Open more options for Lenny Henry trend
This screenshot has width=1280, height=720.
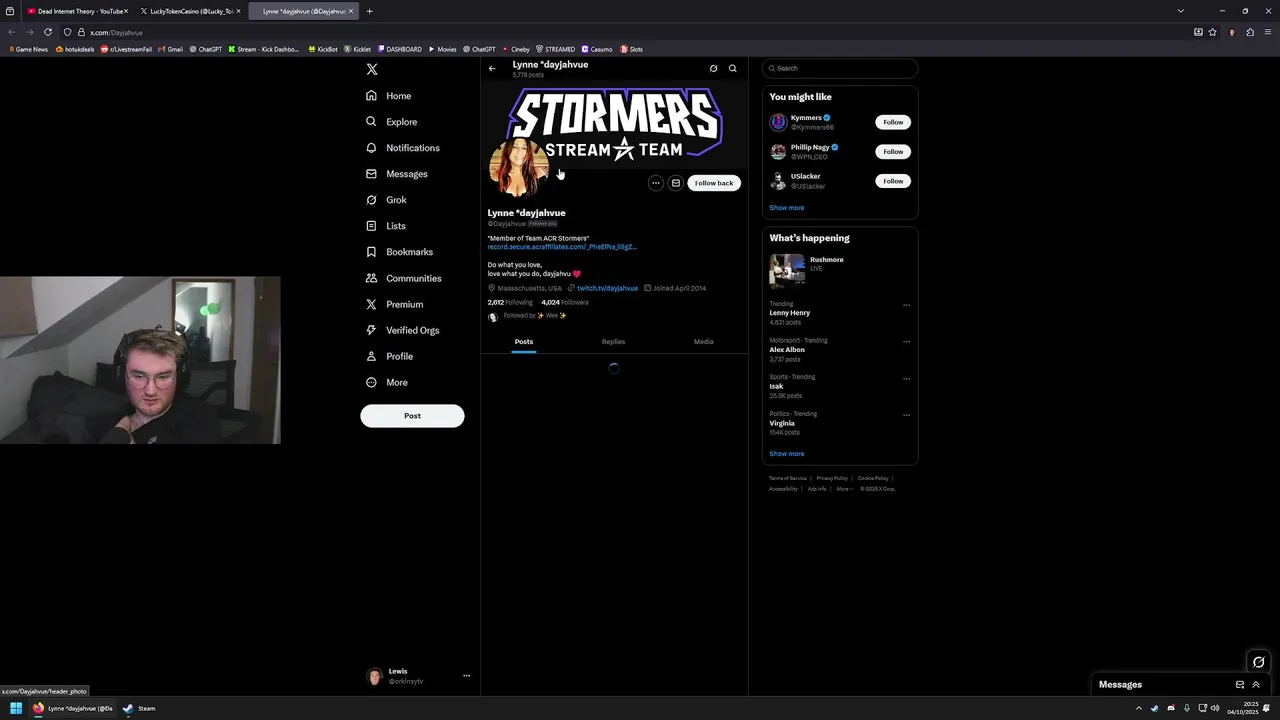pos(907,305)
